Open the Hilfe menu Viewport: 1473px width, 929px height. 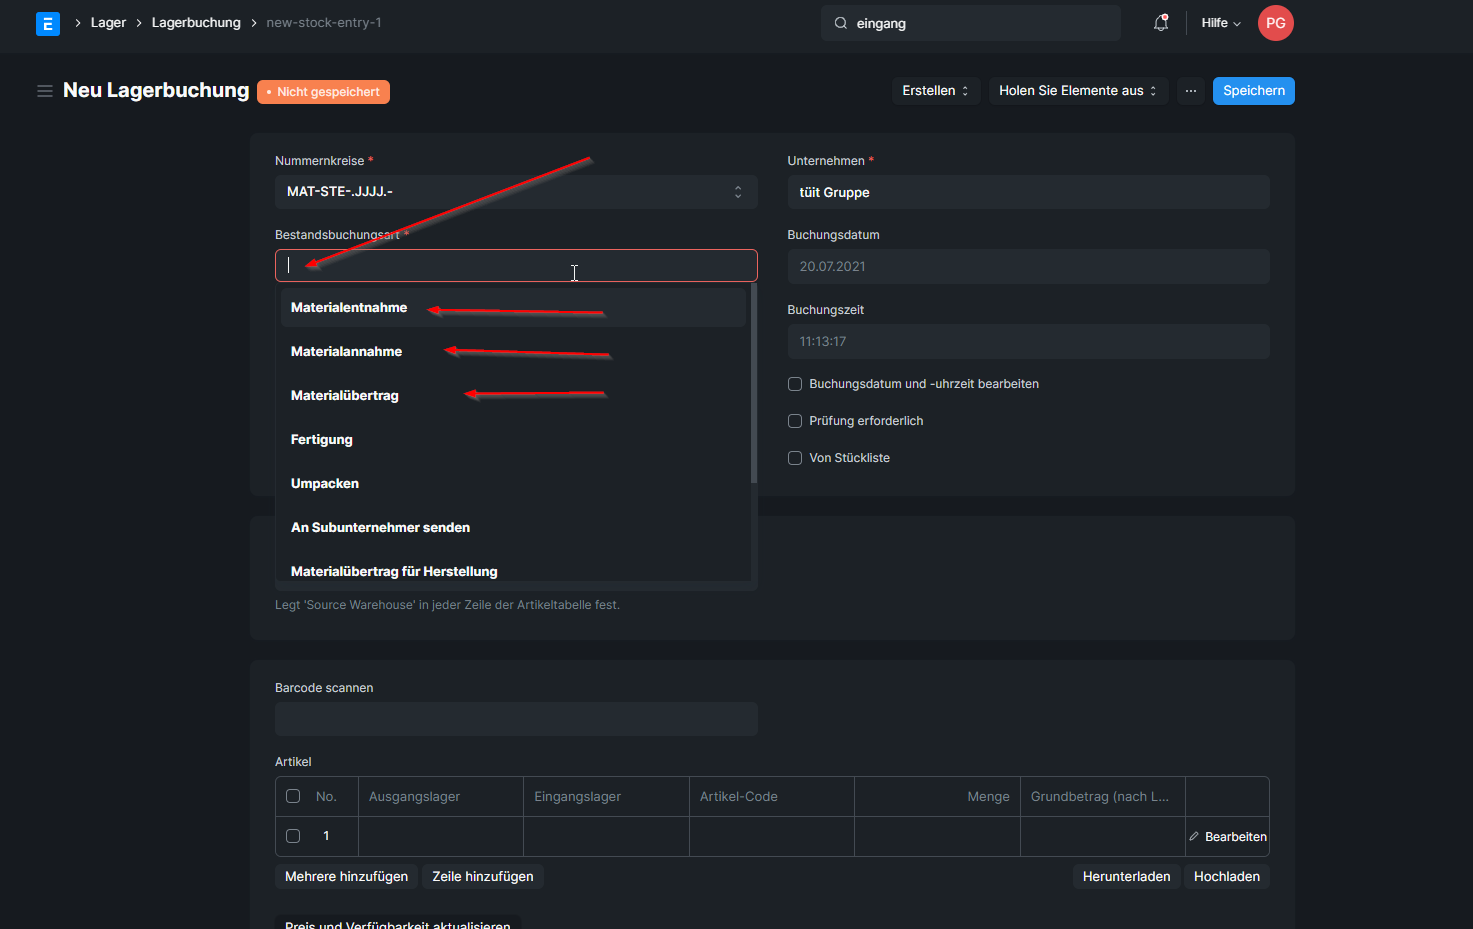tap(1221, 23)
